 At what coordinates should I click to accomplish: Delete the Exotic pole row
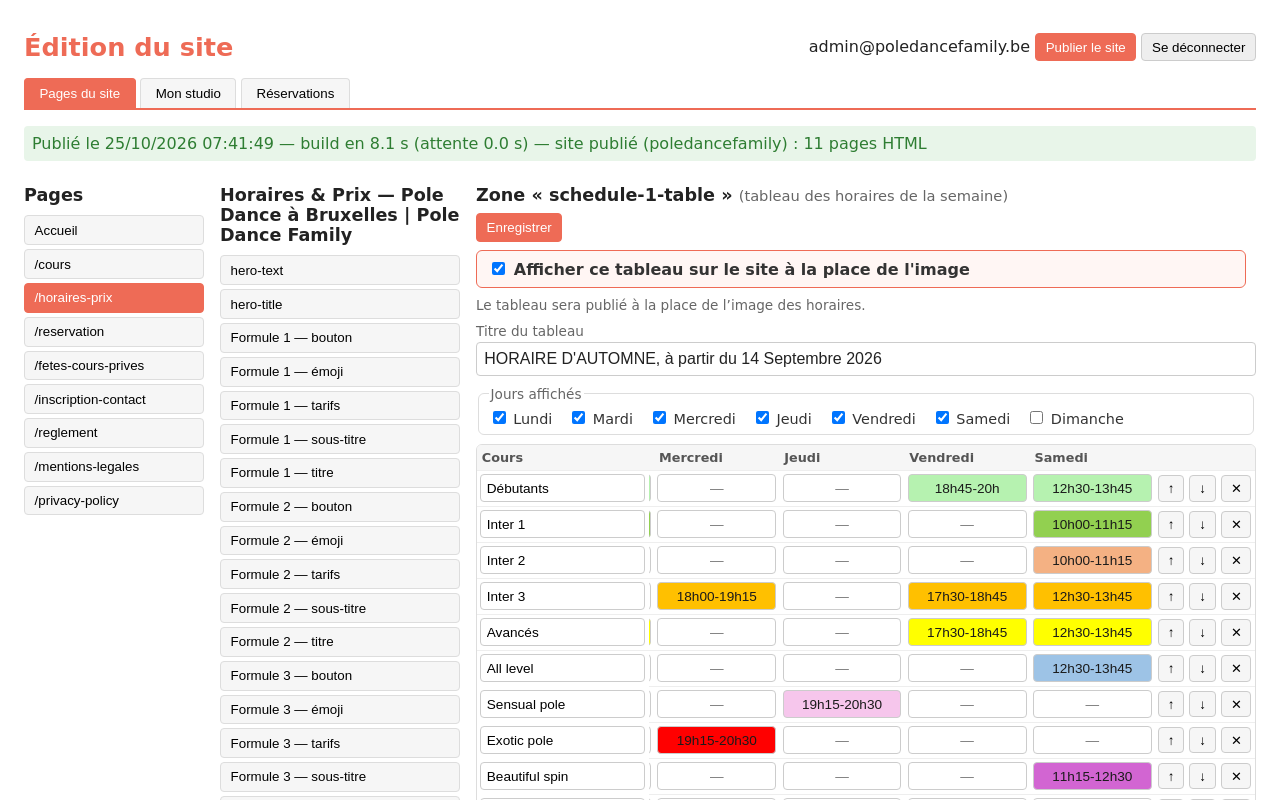[x=1236, y=740]
